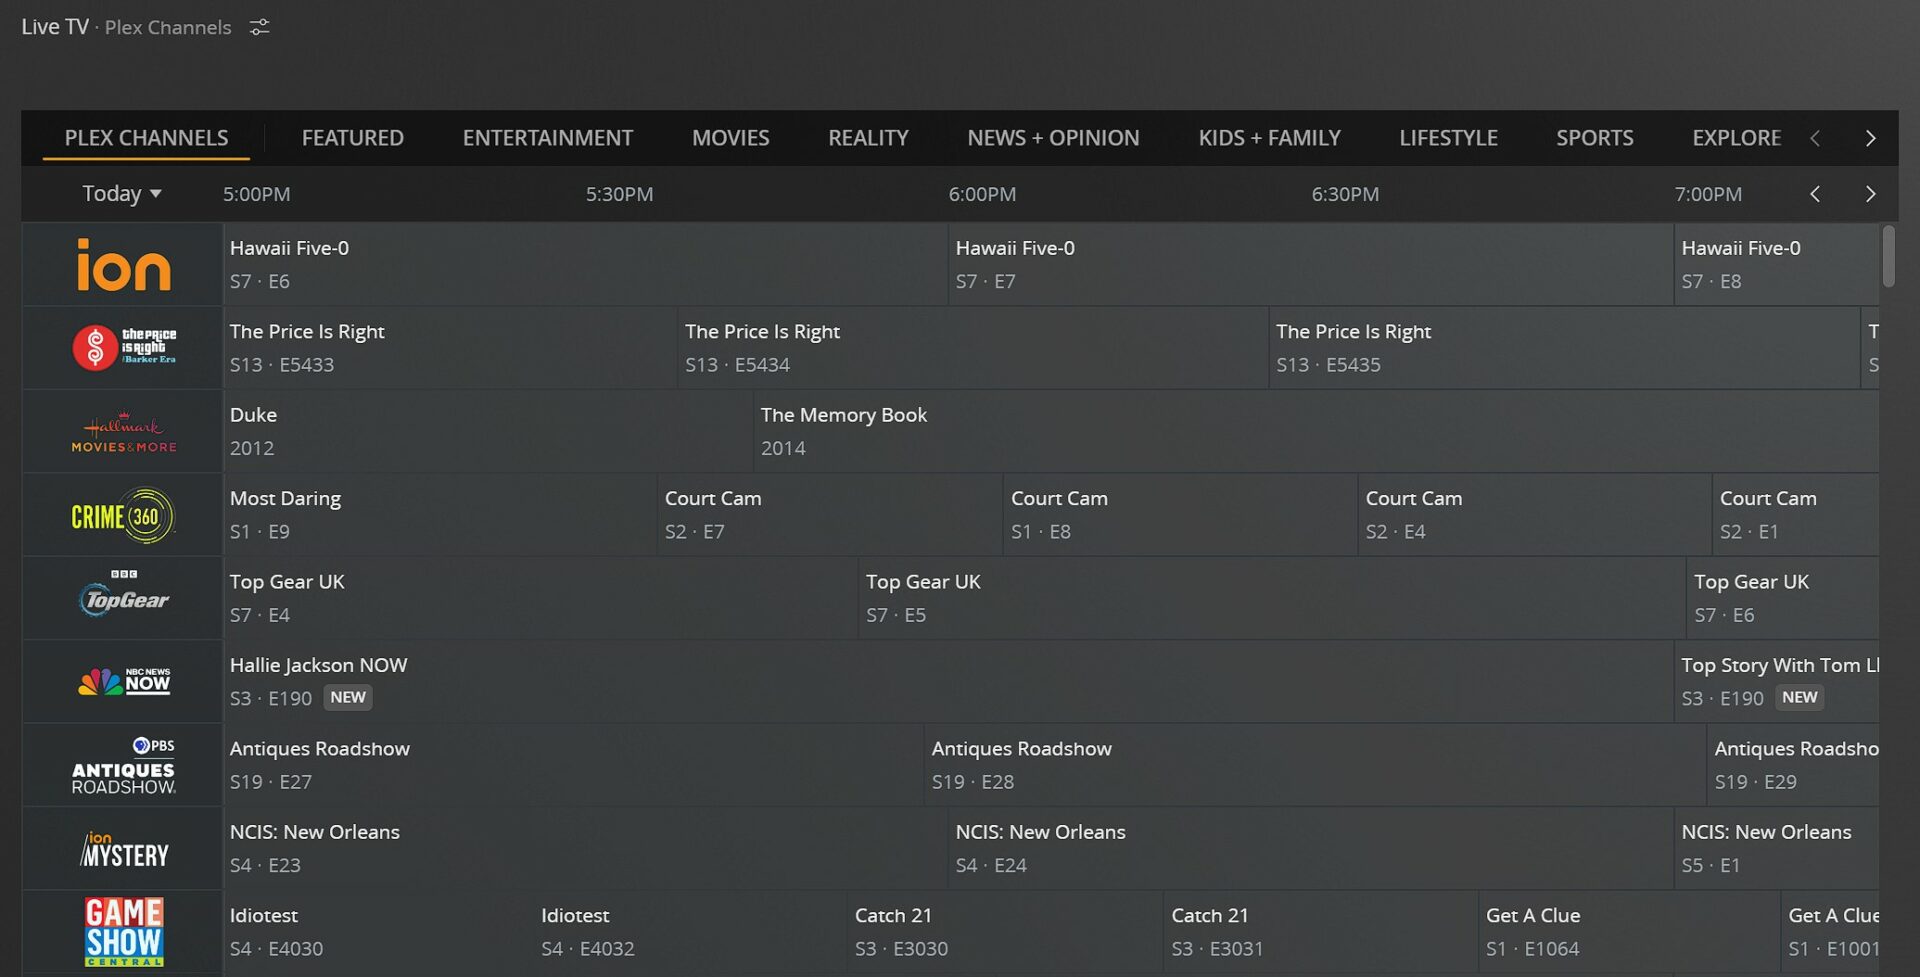1920x977 pixels.
Task: Click the 6:30PM time marker
Action: point(1345,194)
